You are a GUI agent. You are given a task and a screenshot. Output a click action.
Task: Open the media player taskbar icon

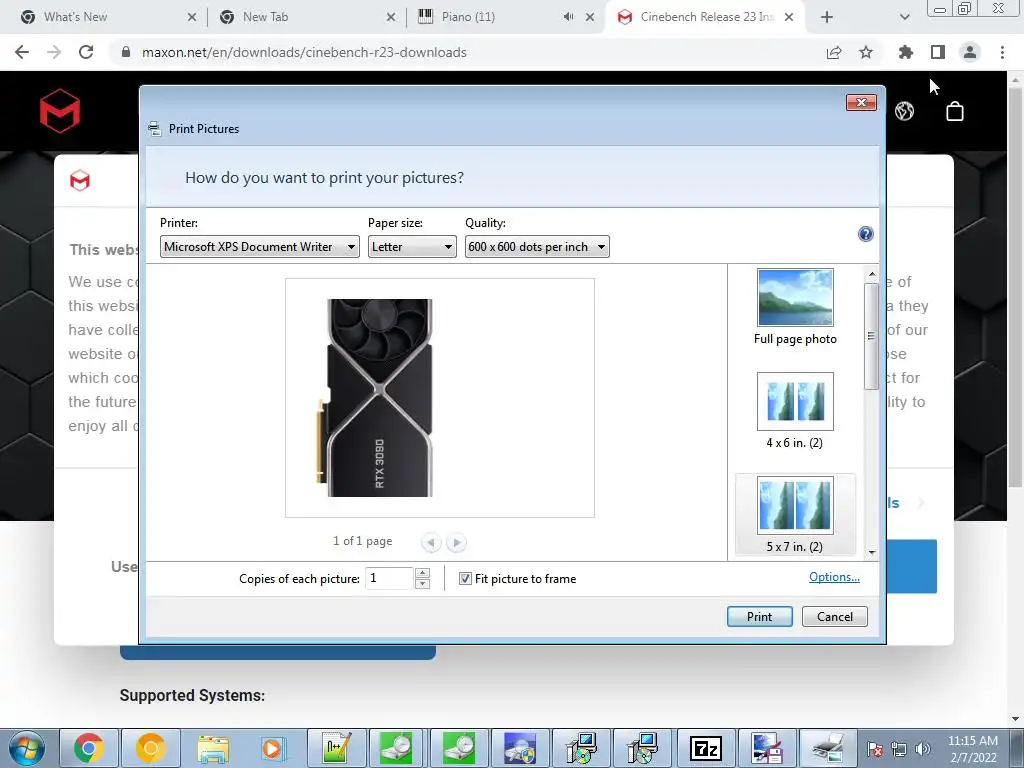274,748
